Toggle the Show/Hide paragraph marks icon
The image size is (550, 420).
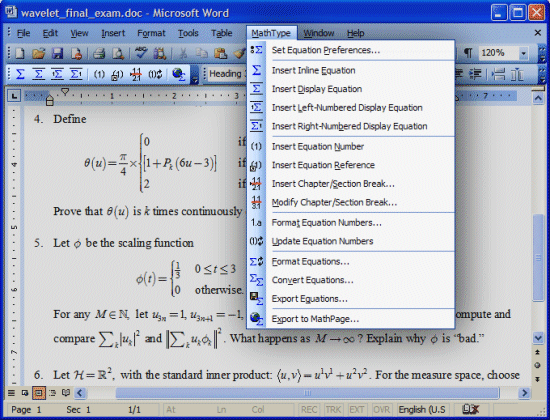468,53
